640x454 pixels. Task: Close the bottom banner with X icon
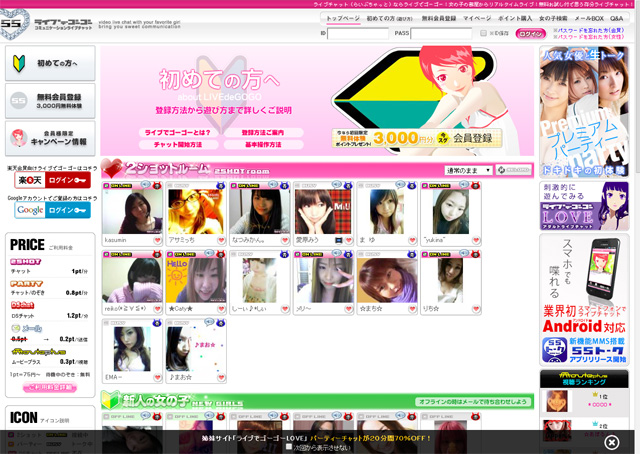click(x=611, y=442)
